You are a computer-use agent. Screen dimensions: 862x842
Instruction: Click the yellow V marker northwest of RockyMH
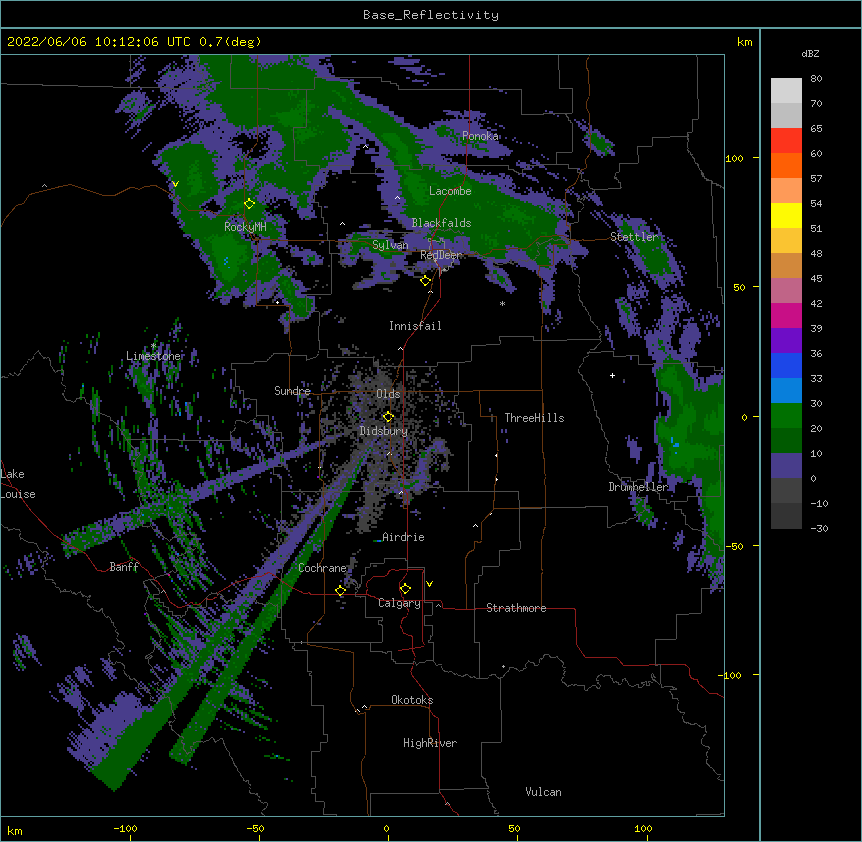coord(175,184)
